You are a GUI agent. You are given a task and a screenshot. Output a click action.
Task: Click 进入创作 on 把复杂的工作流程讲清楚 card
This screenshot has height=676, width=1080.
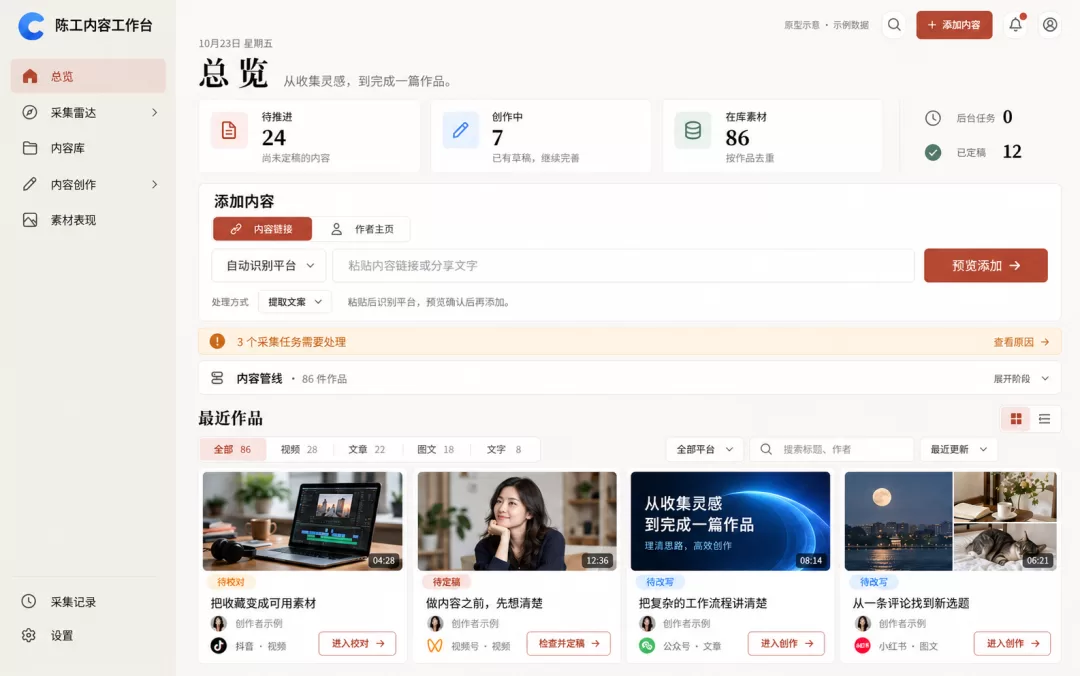(x=786, y=643)
